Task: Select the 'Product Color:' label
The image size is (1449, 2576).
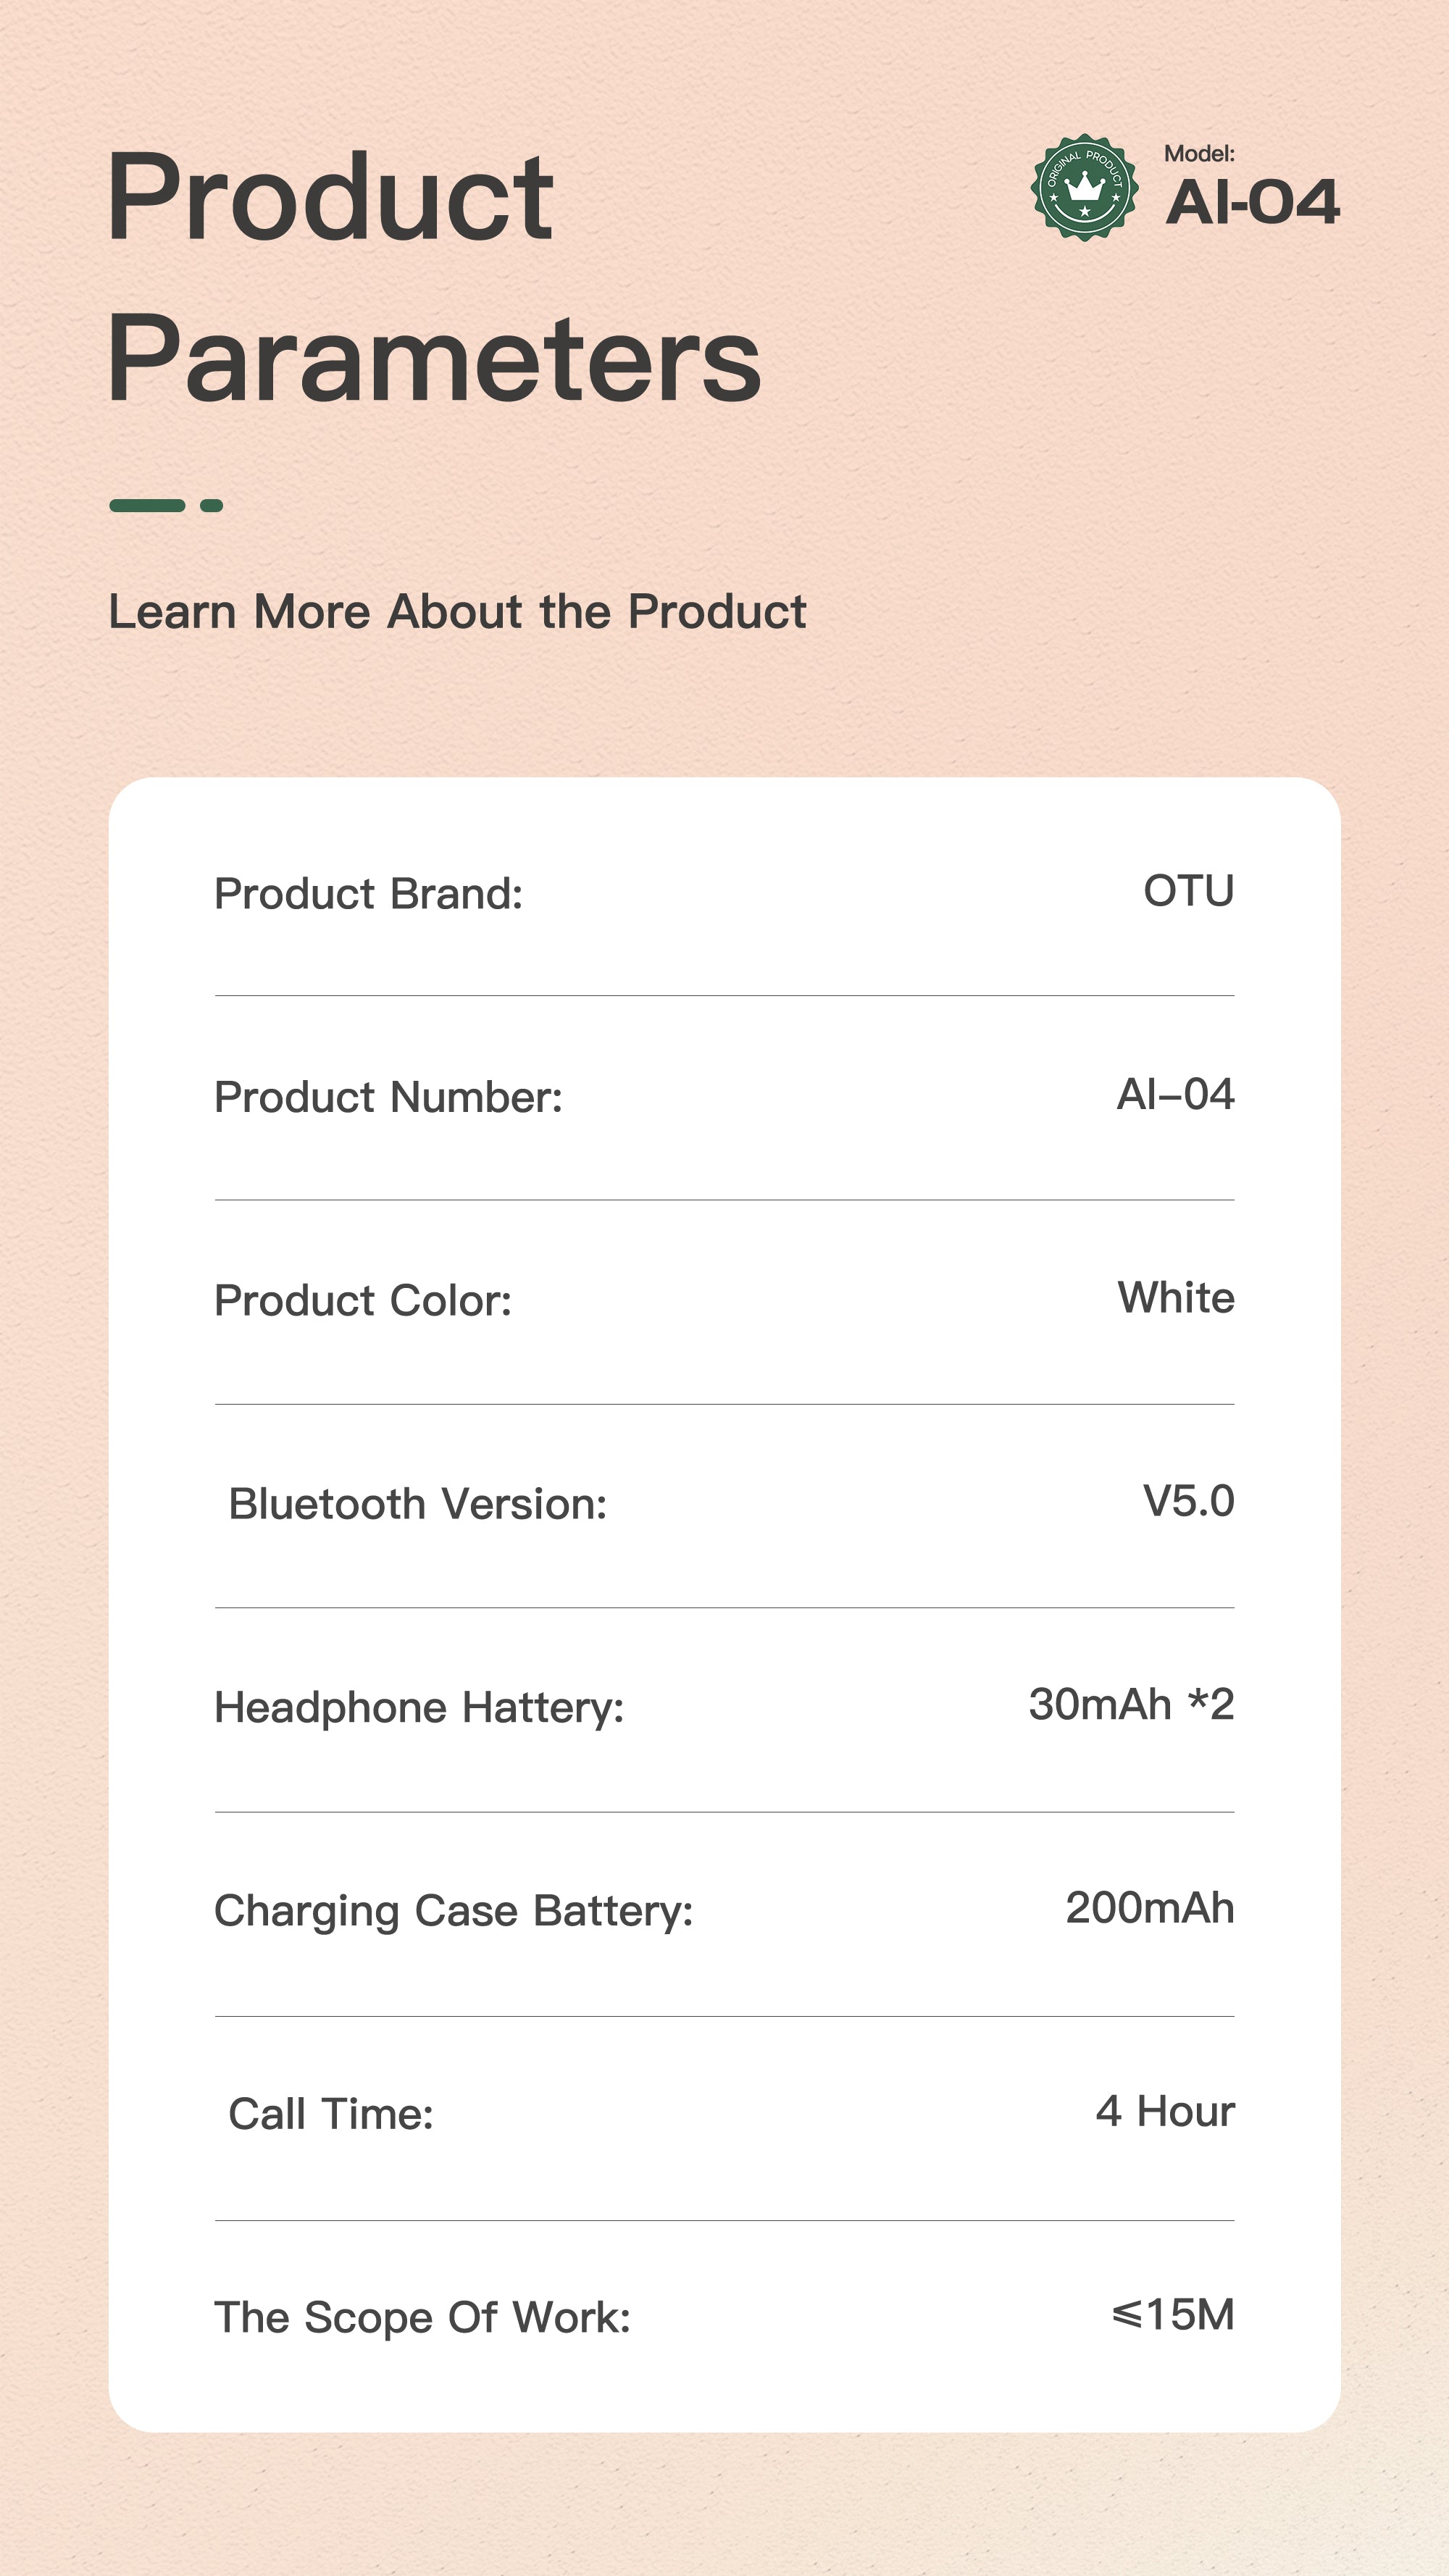Action: (363, 1301)
